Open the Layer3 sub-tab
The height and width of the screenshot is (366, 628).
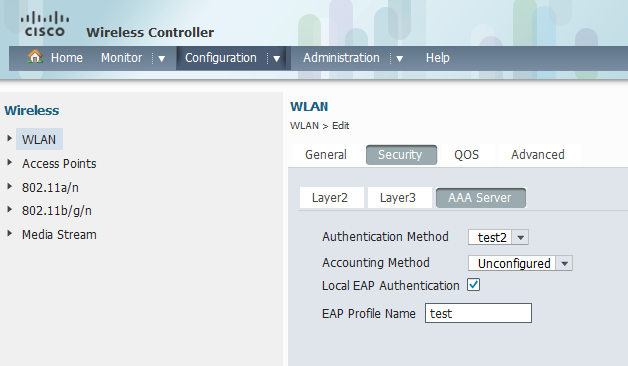click(399, 198)
